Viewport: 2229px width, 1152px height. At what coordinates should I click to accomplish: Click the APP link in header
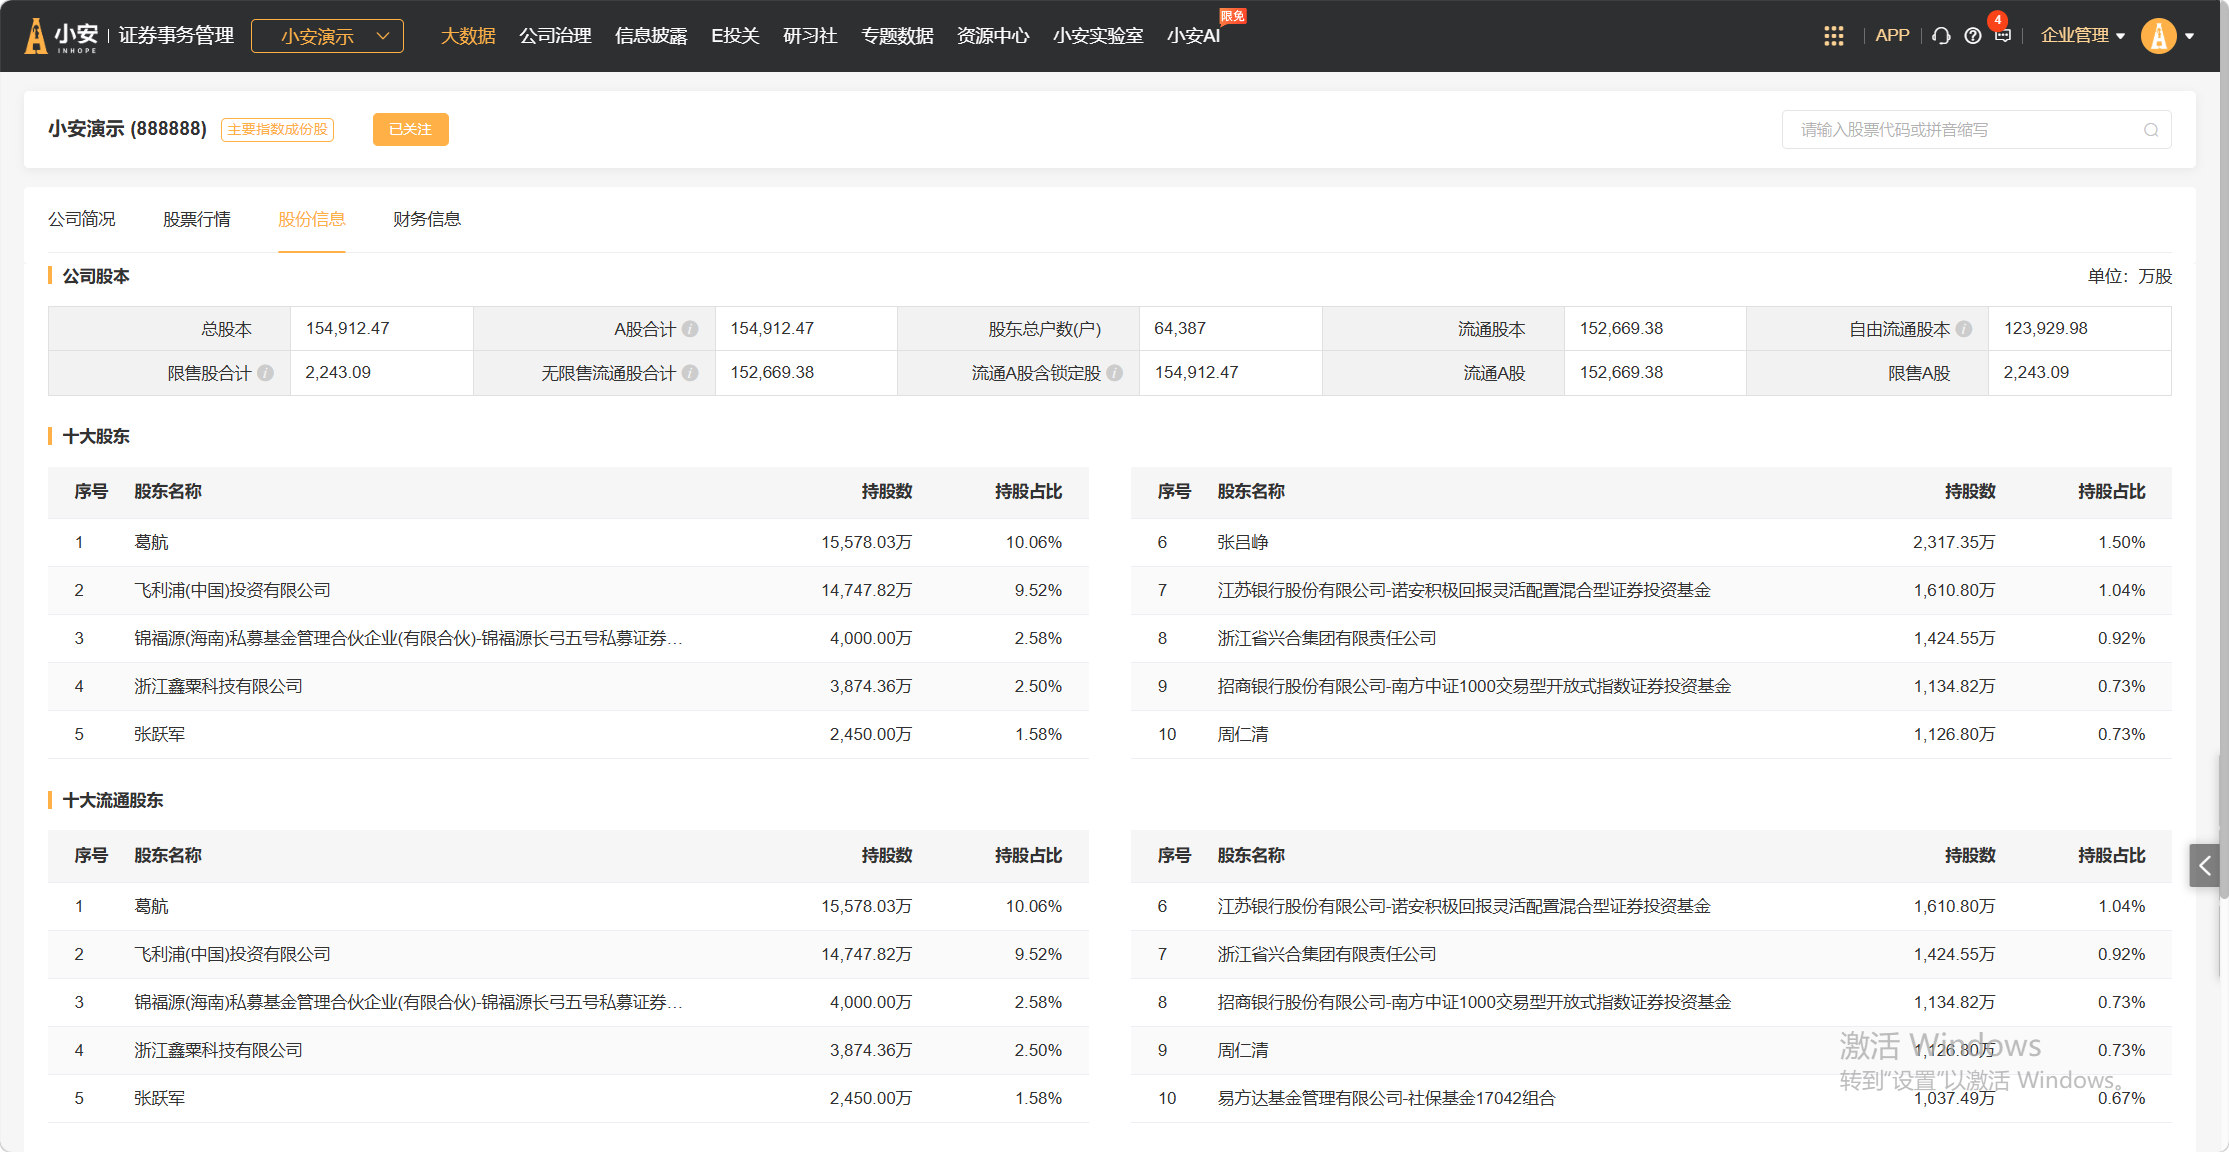1891,36
